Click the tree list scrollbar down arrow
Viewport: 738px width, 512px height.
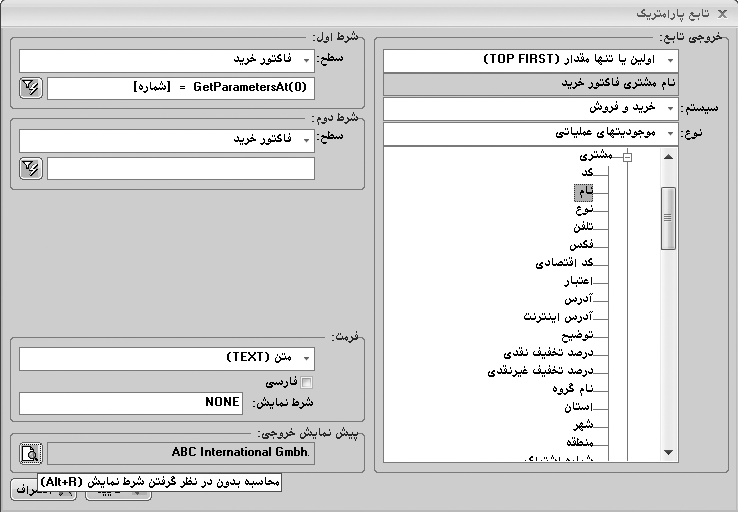click(x=668, y=453)
